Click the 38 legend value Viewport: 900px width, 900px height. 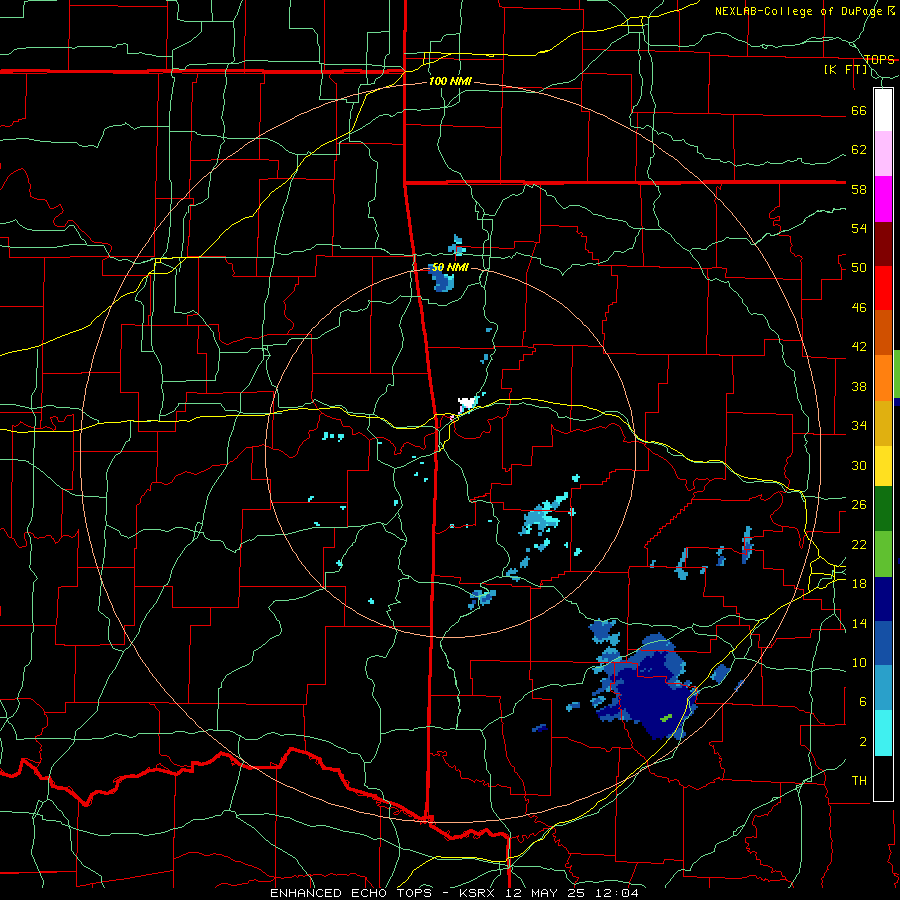tap(859, 386)
